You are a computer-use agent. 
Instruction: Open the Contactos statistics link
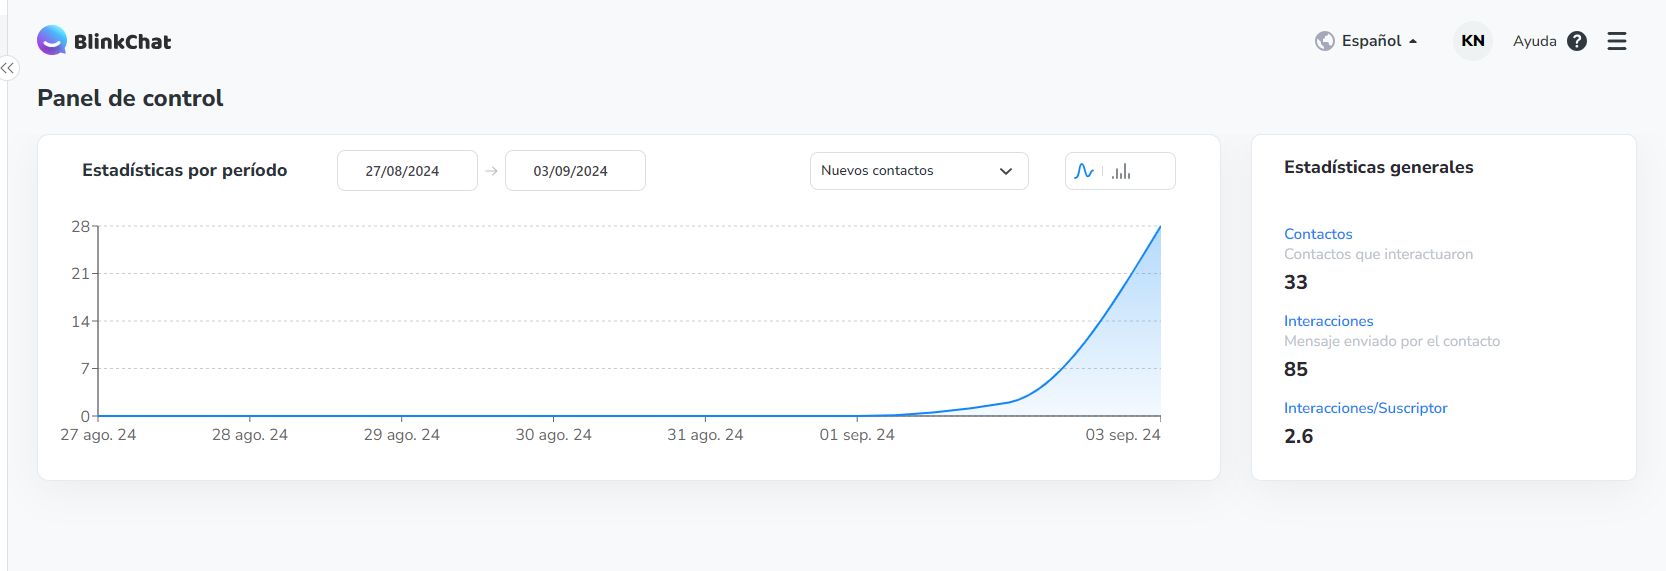click(1318, 234)
